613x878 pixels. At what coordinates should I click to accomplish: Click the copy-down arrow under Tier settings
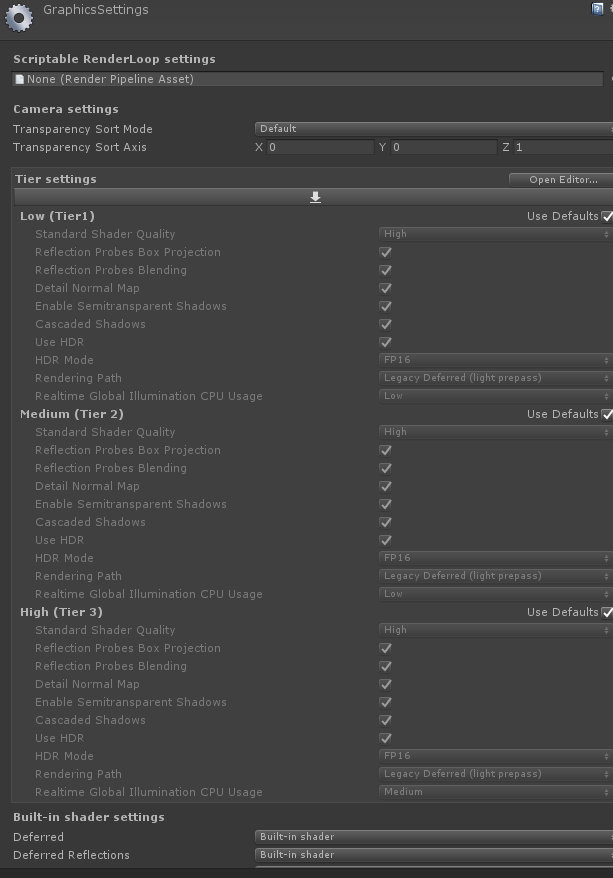pyautogui.click(x=315, y=197)
